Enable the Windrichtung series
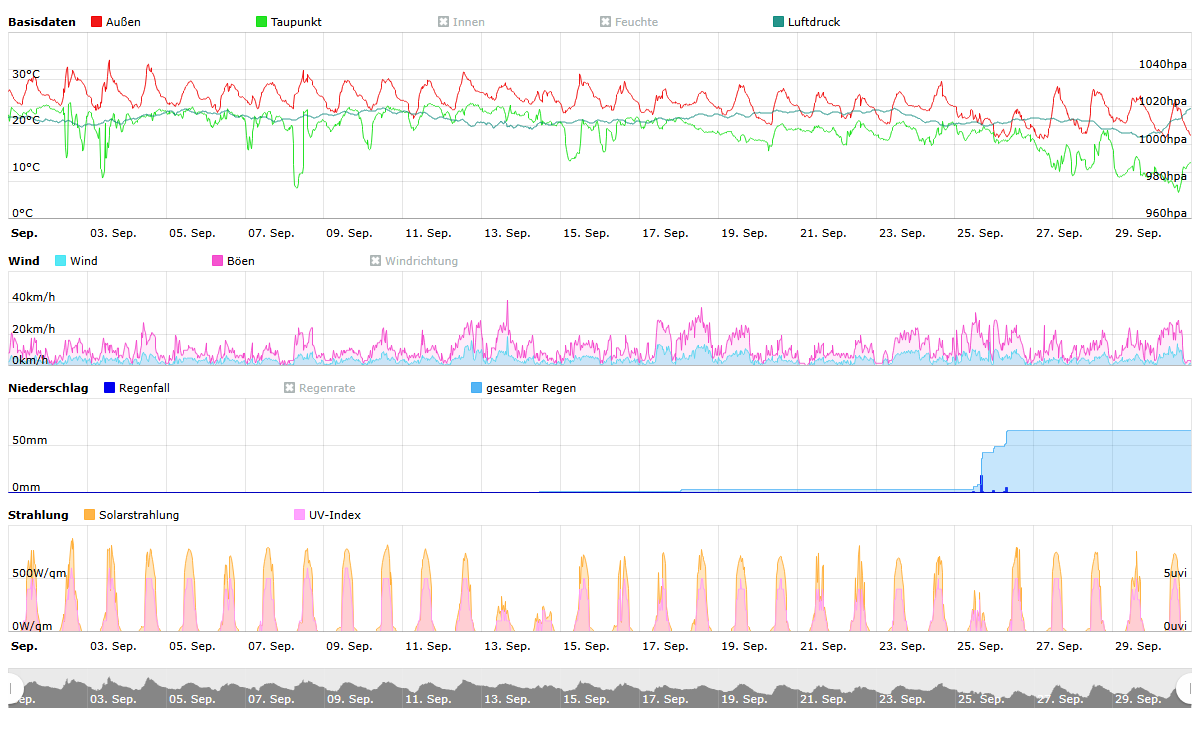The image size is (1200, 750). 376,261
